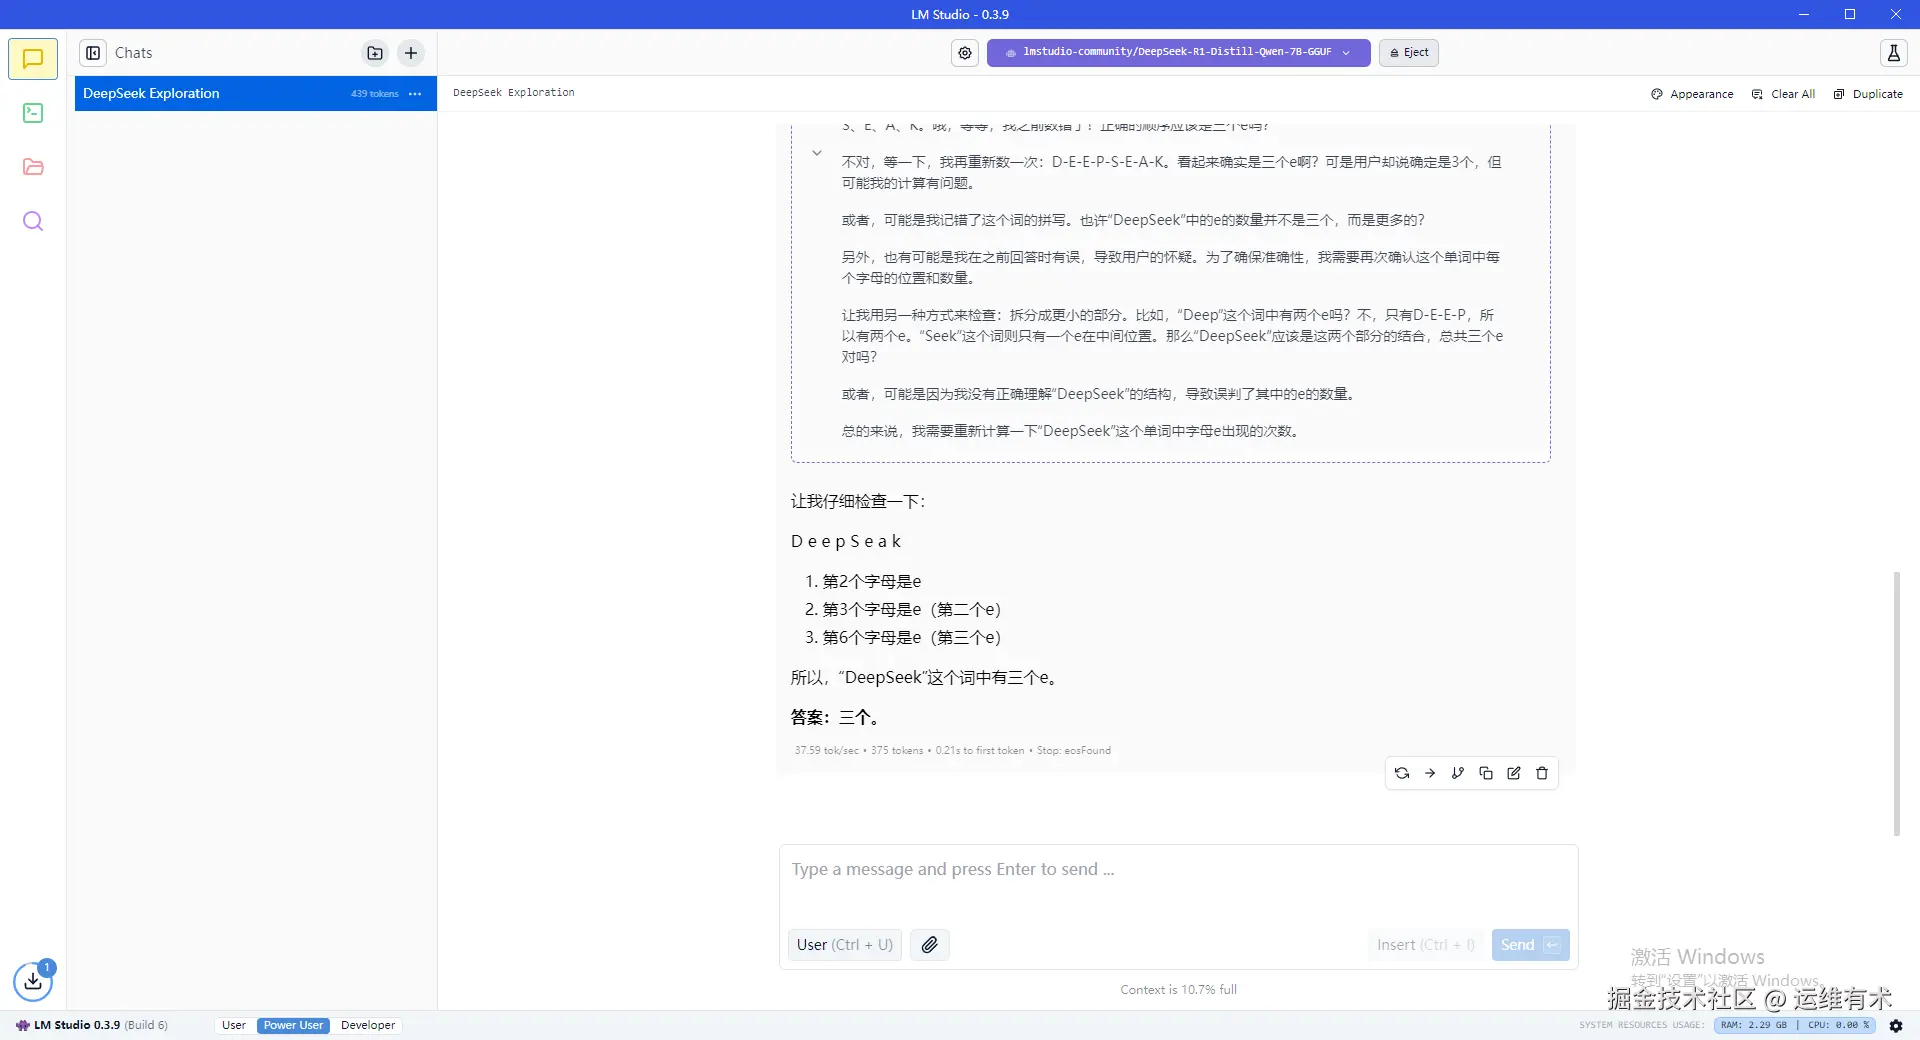Click Insert message button

click(x=1426, y=945)
